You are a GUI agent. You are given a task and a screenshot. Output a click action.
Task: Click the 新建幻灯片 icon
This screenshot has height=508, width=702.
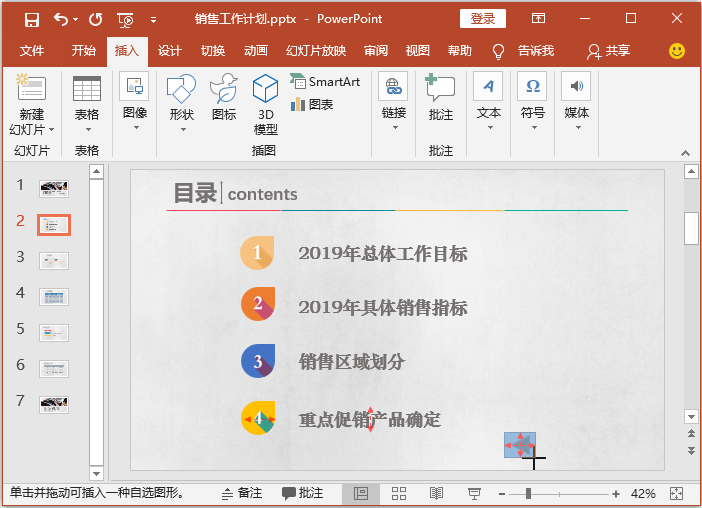[31, 87]
